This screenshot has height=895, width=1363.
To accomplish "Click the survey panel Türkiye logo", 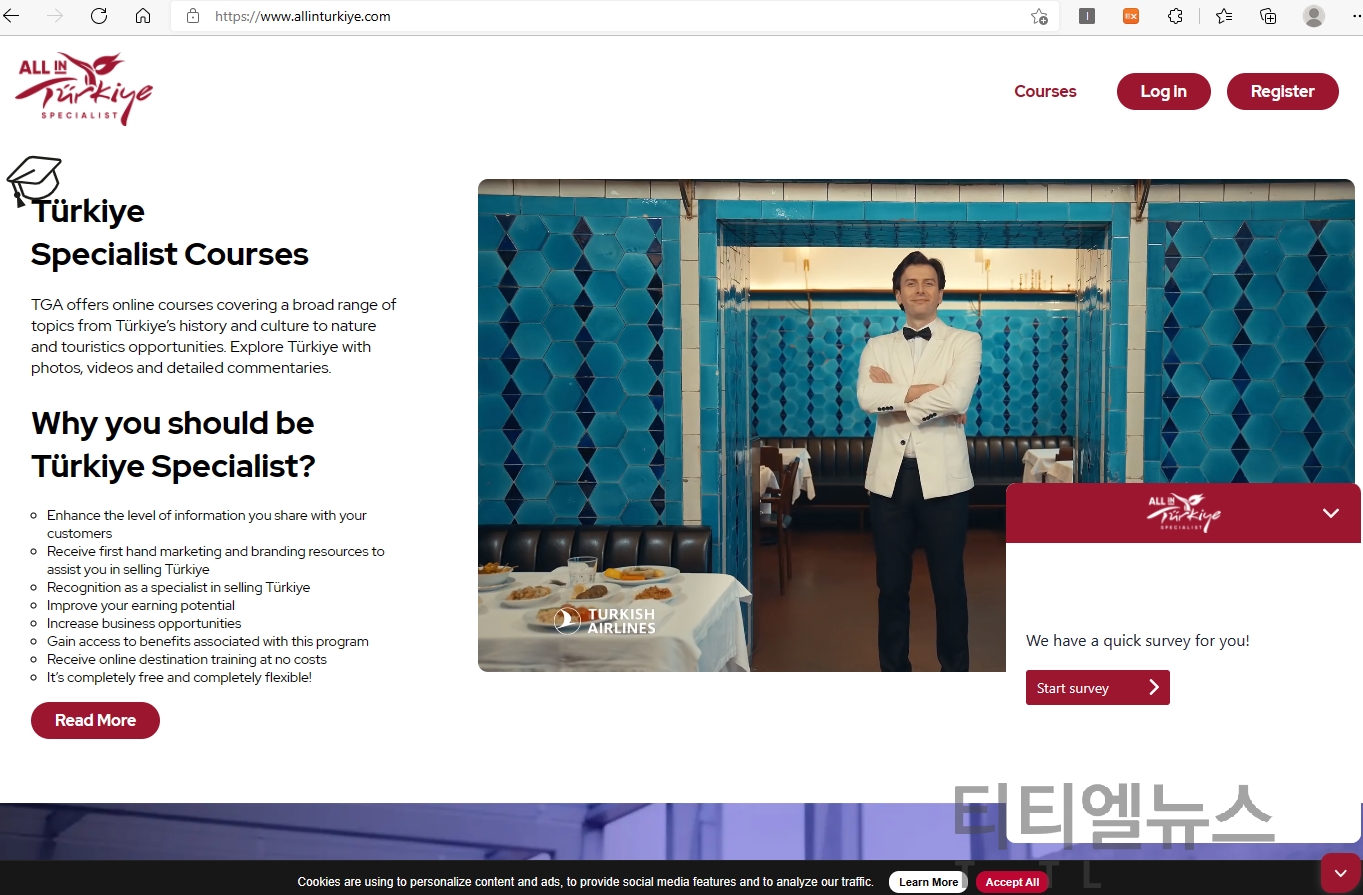I will tap(1184, 512).
